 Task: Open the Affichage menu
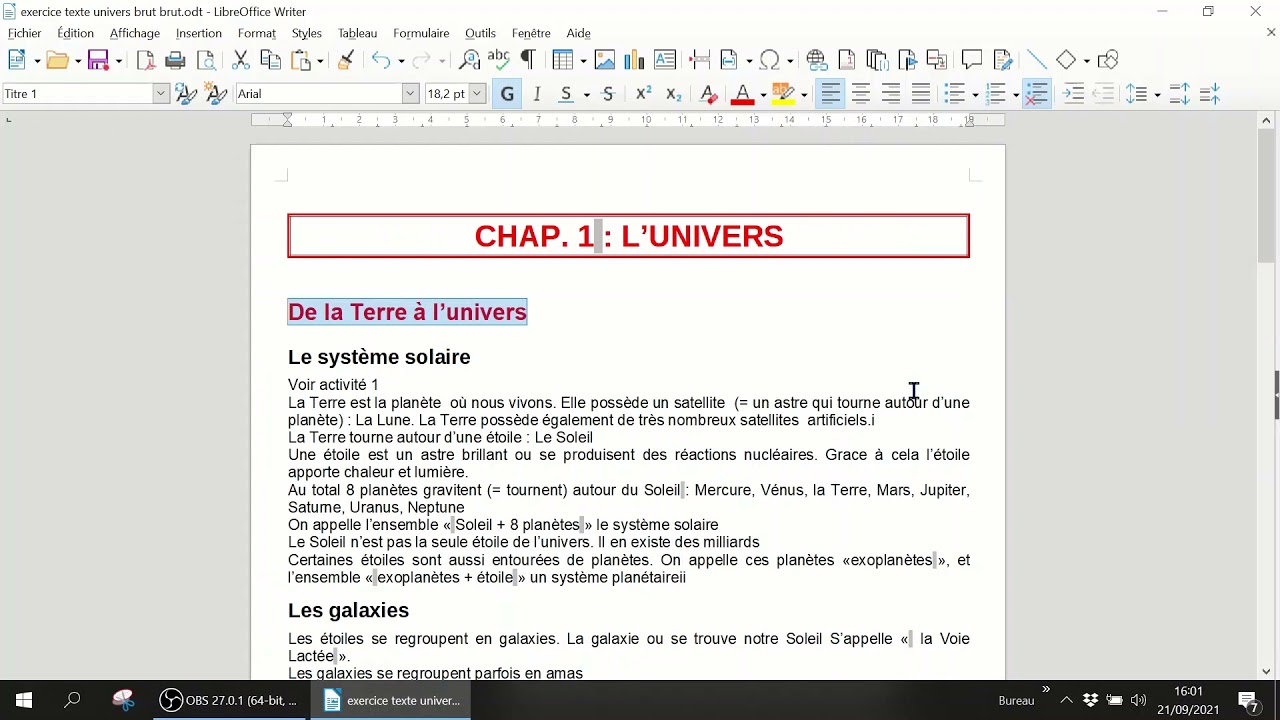click(x=135, y=33)
